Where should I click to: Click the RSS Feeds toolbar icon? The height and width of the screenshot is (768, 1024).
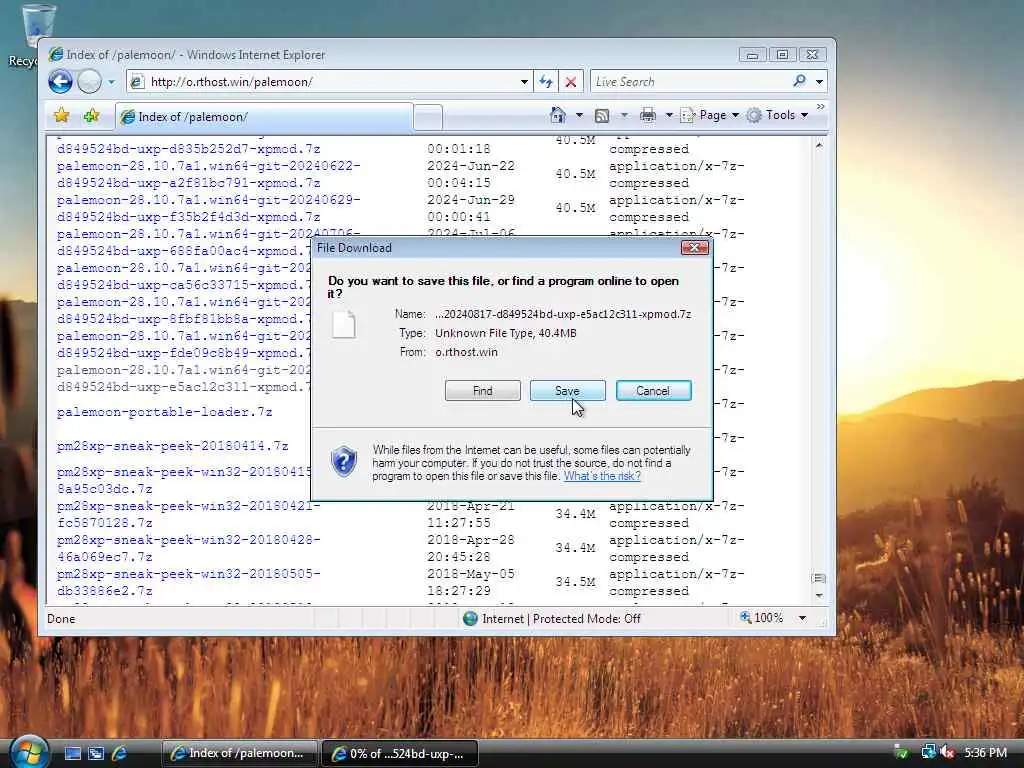(x=601, y=116)
